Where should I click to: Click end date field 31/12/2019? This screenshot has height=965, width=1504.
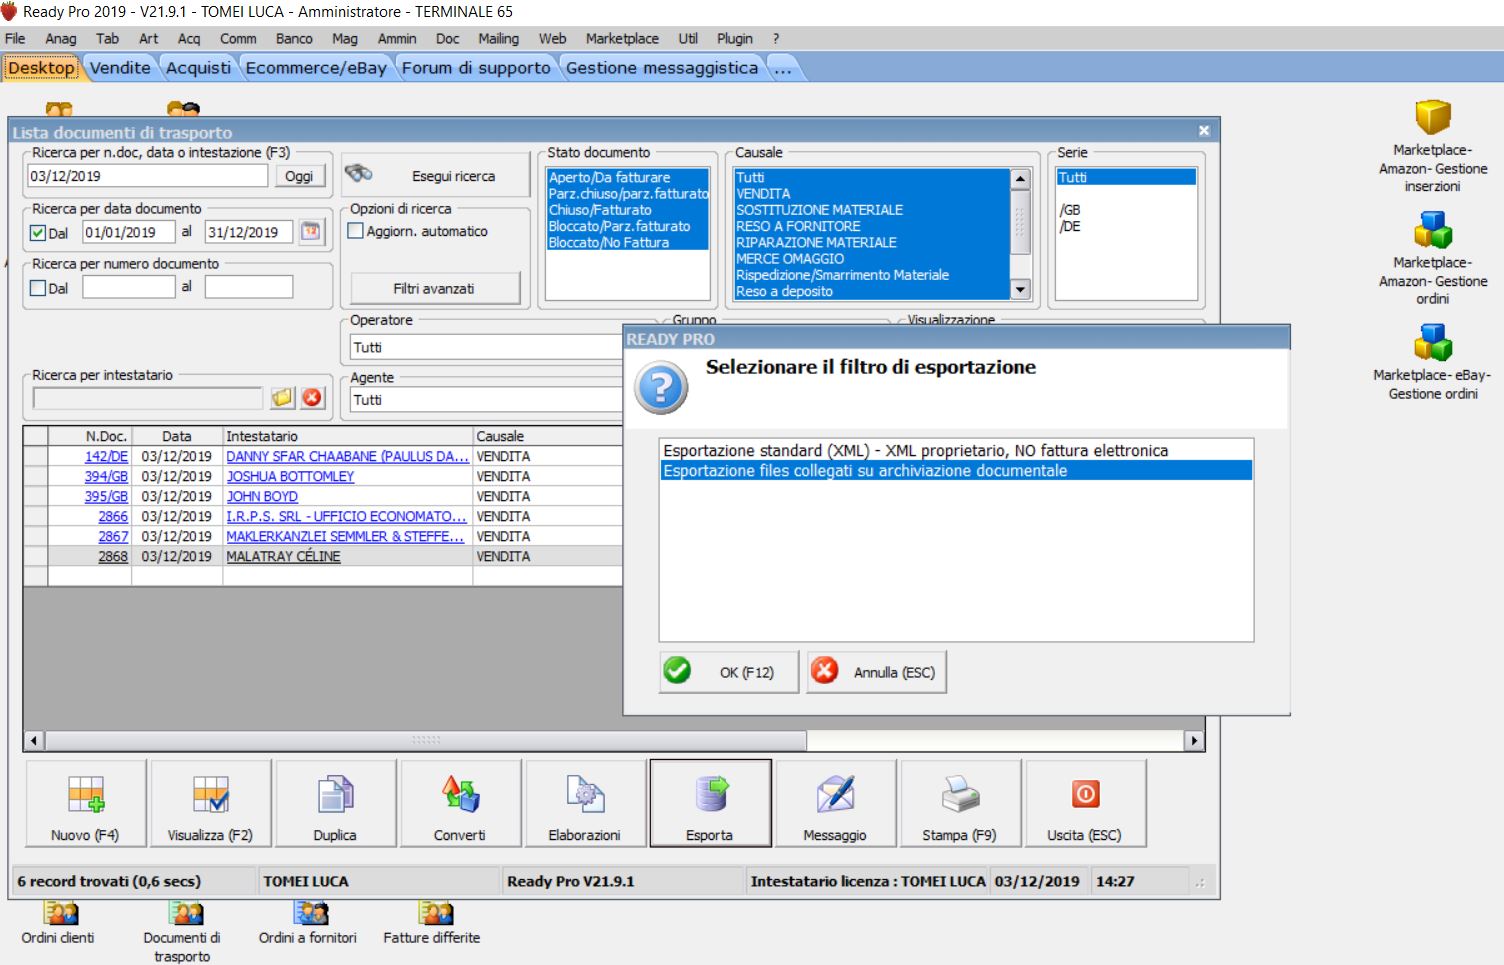point(249,232)
